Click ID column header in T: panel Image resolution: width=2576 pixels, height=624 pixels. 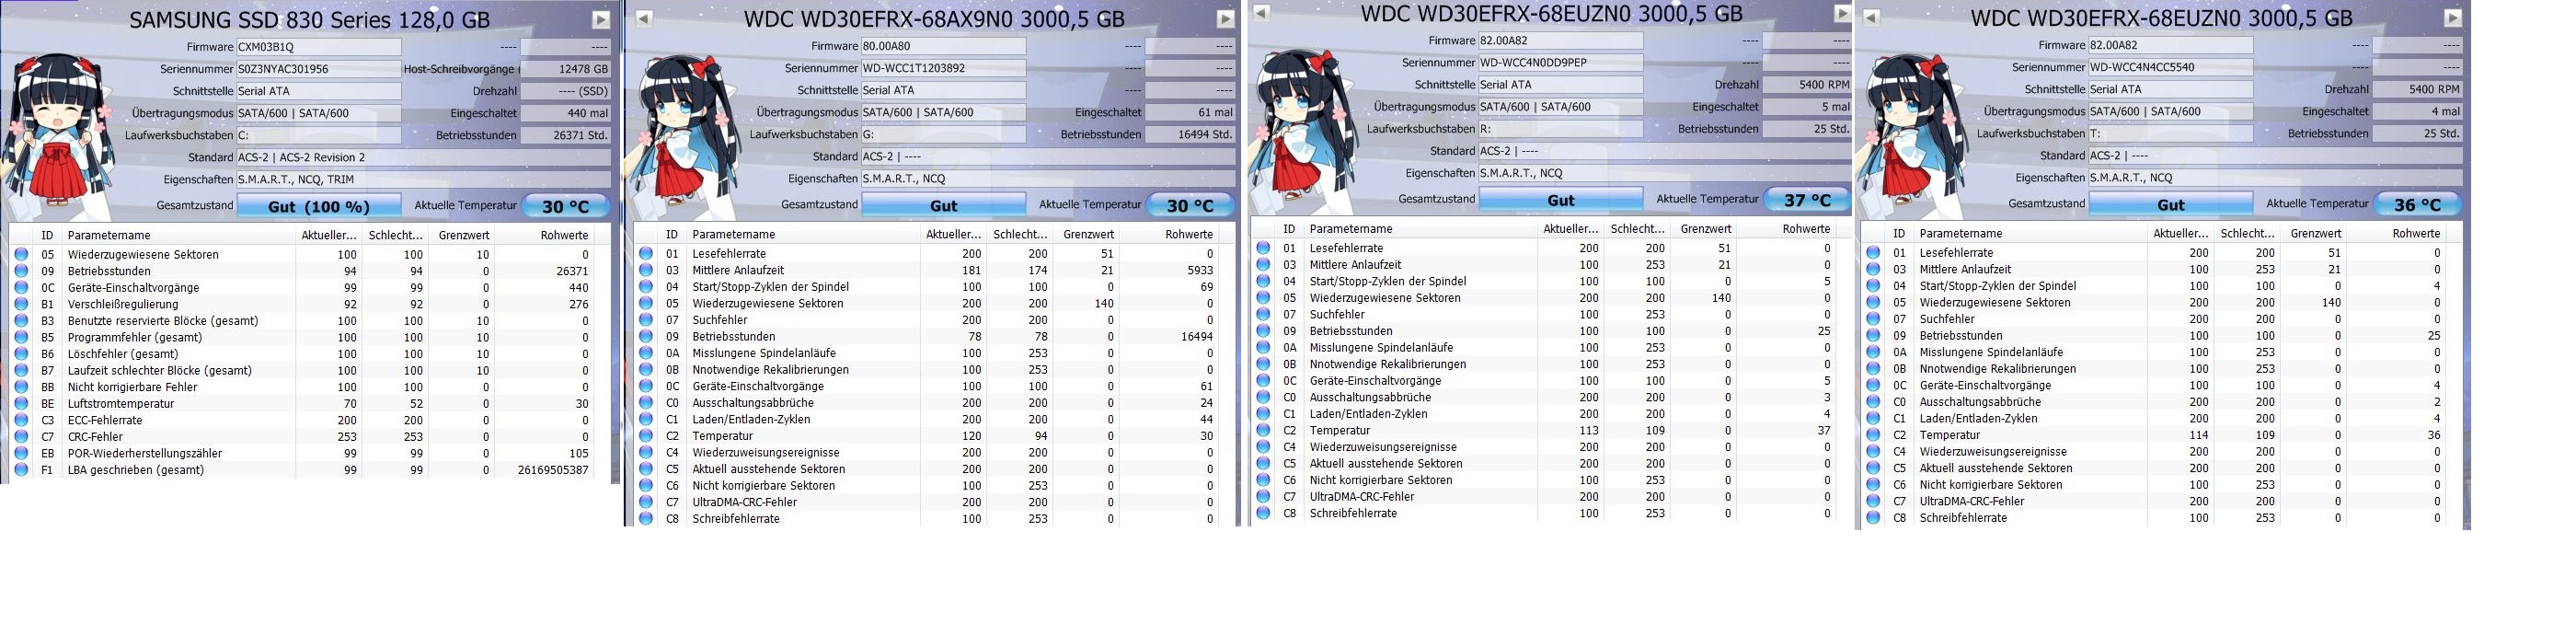point(1899,233)
